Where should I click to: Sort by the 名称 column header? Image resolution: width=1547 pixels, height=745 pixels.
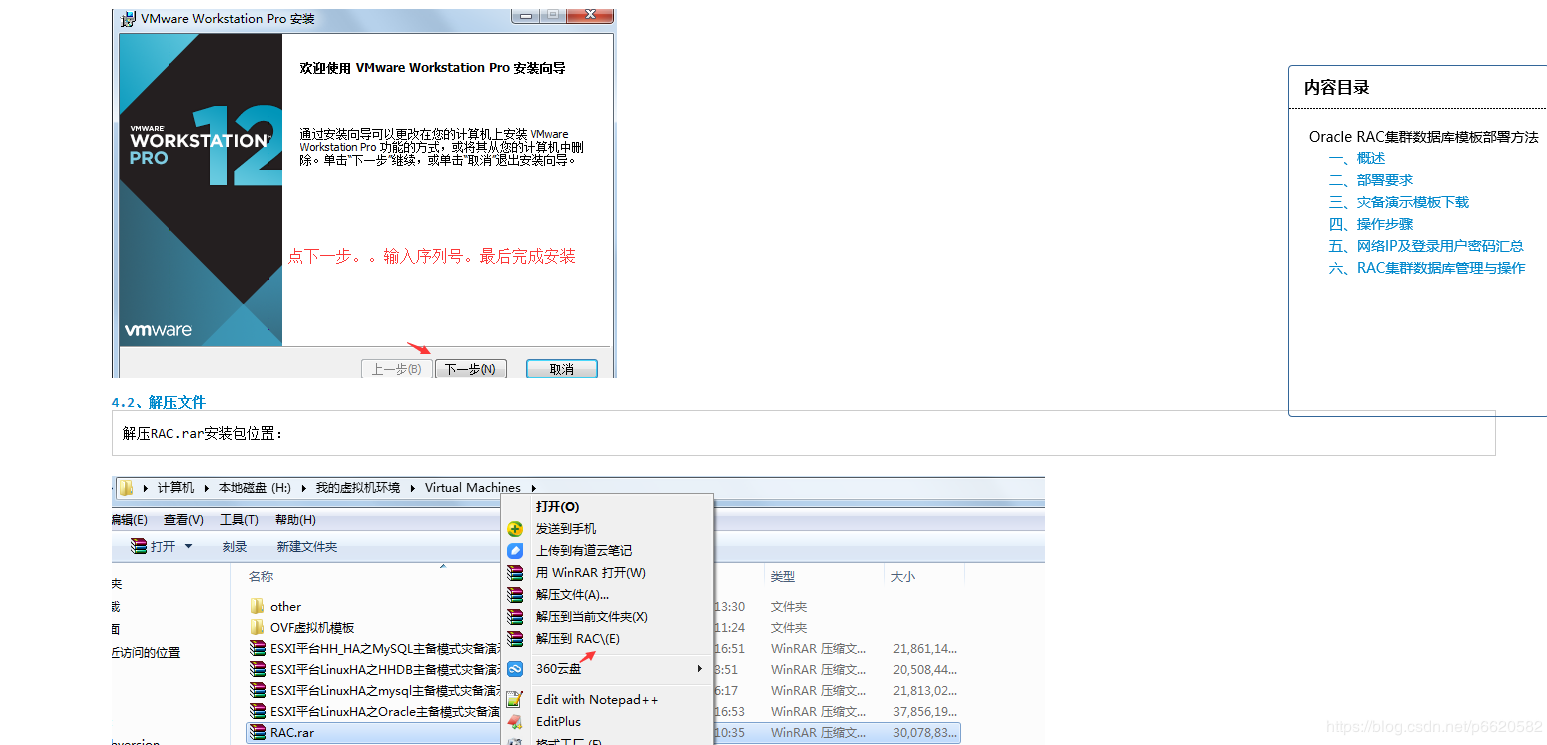pyautogui.click(x=261, y=577)
